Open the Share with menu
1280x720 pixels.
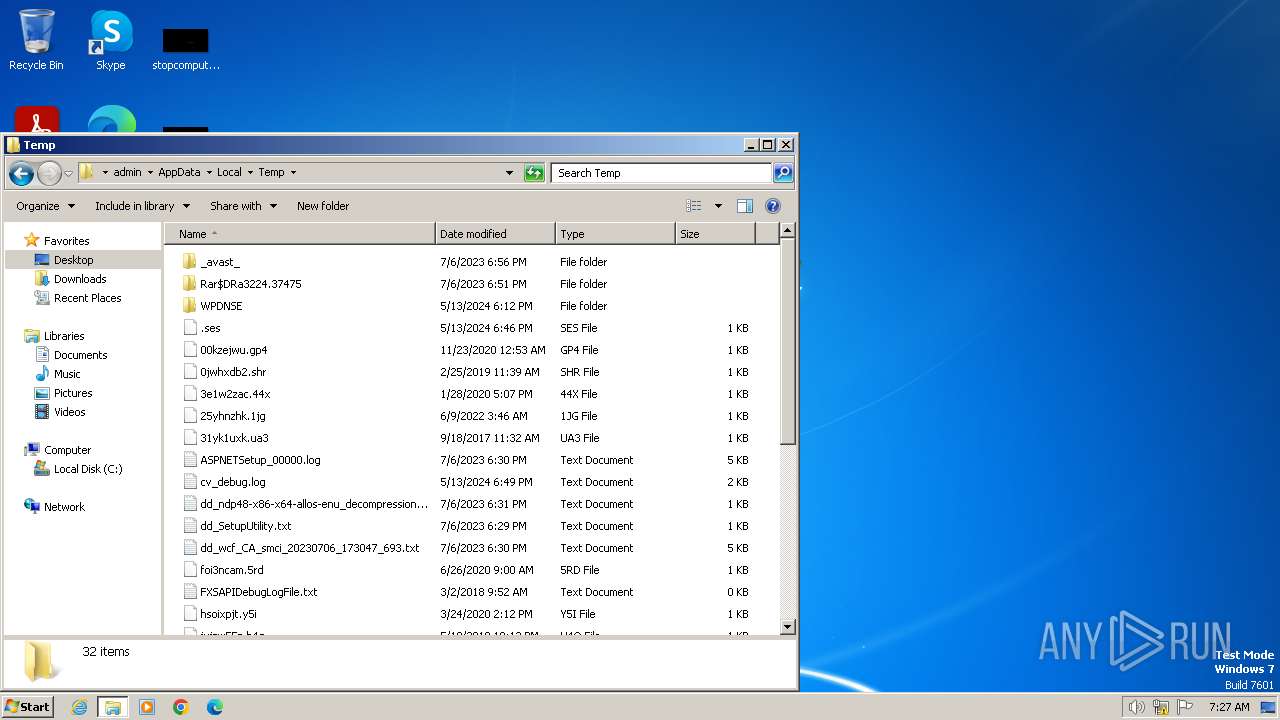click(242, 206)
